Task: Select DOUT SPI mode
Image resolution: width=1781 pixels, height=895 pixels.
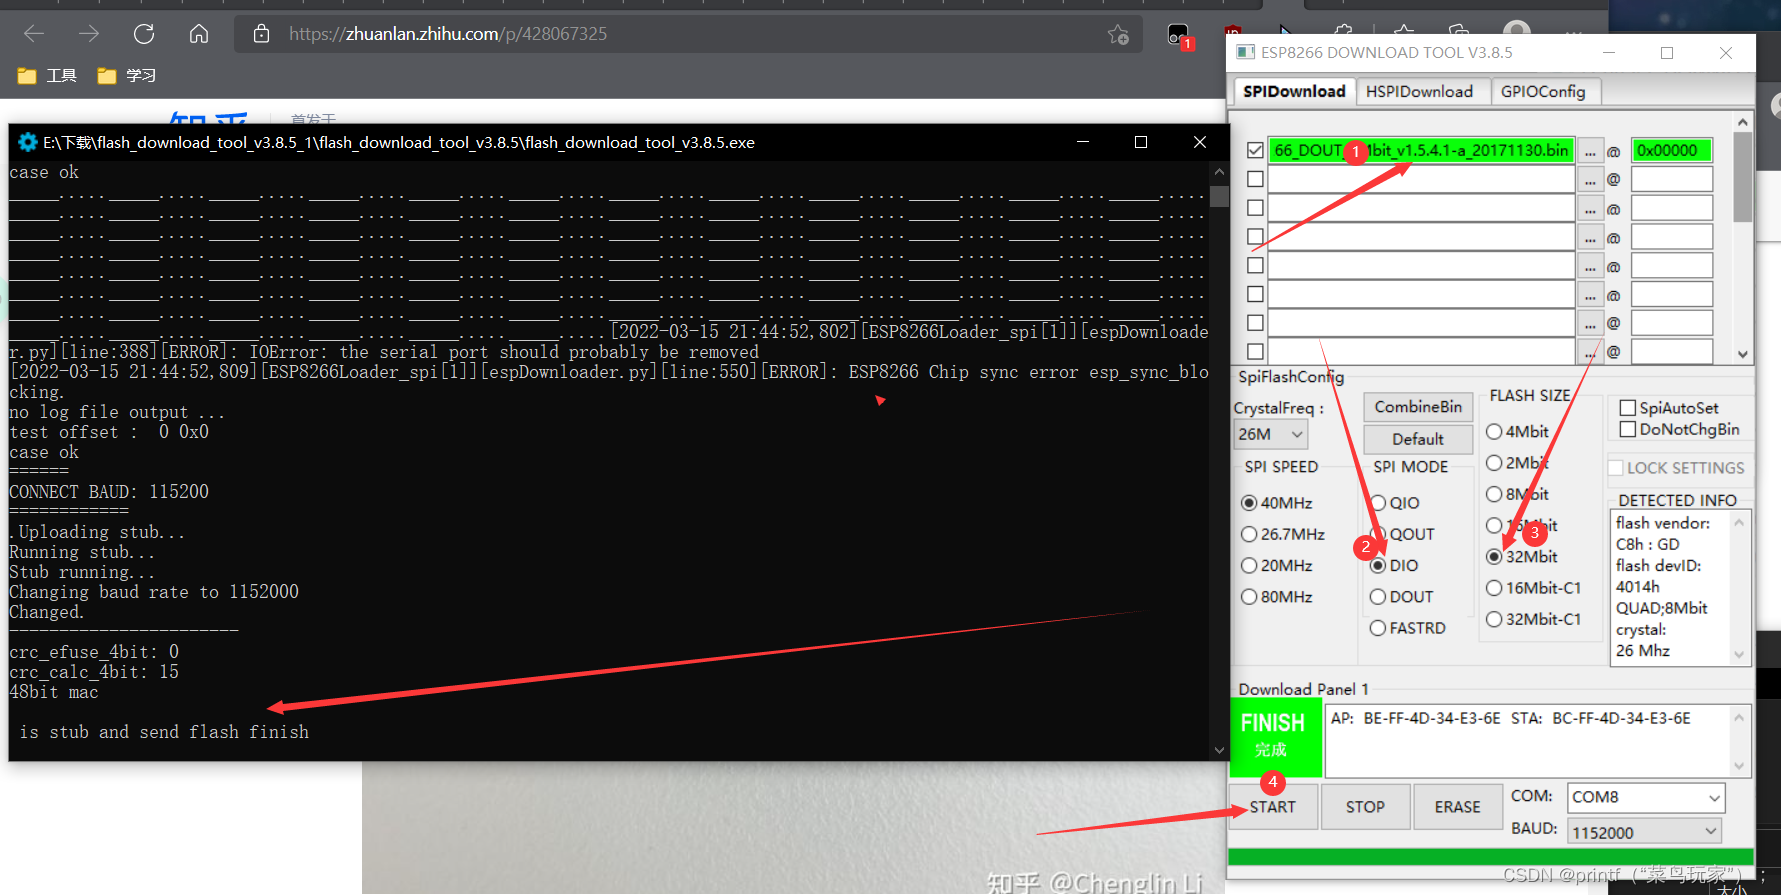Action: click(1378, 597)
